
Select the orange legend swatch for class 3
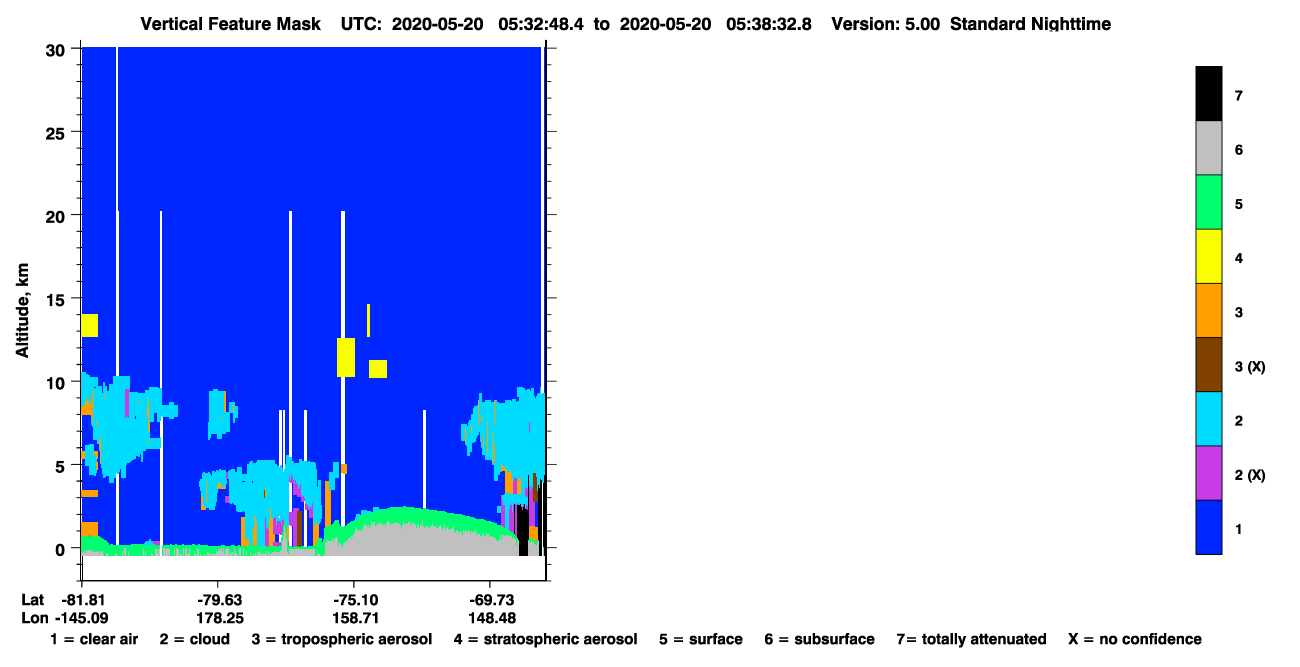tap(1208, 310)
